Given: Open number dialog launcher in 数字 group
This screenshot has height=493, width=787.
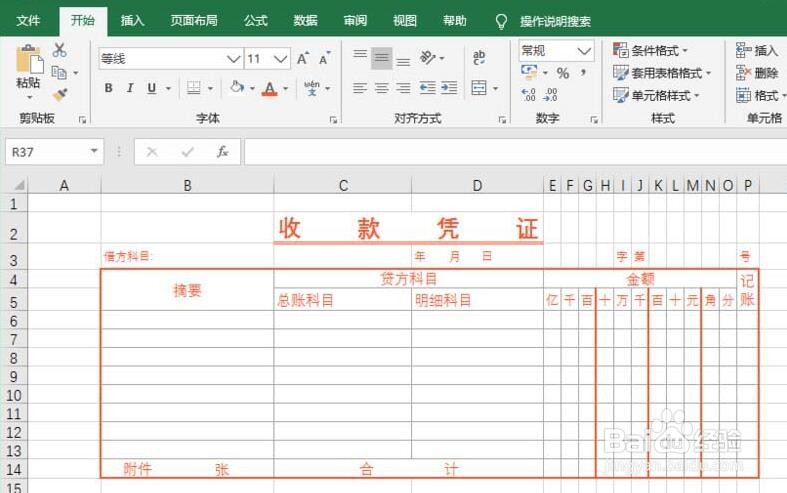Looking at the screenshot, I should 594,119.
